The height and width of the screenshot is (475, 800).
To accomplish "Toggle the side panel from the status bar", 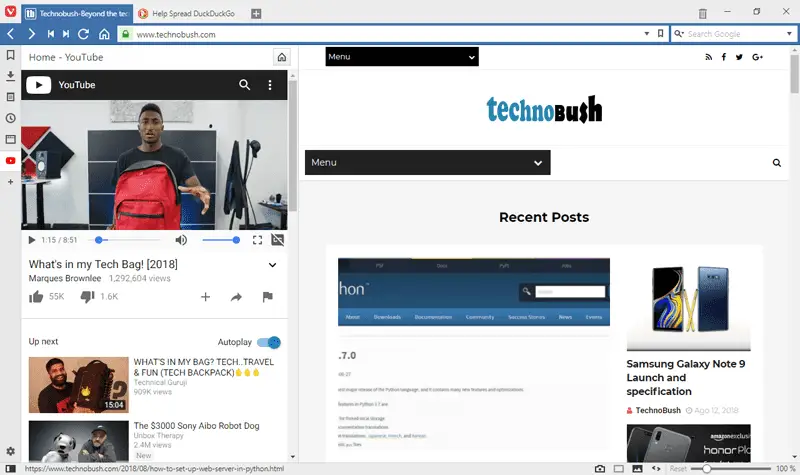I will point(10,468).
